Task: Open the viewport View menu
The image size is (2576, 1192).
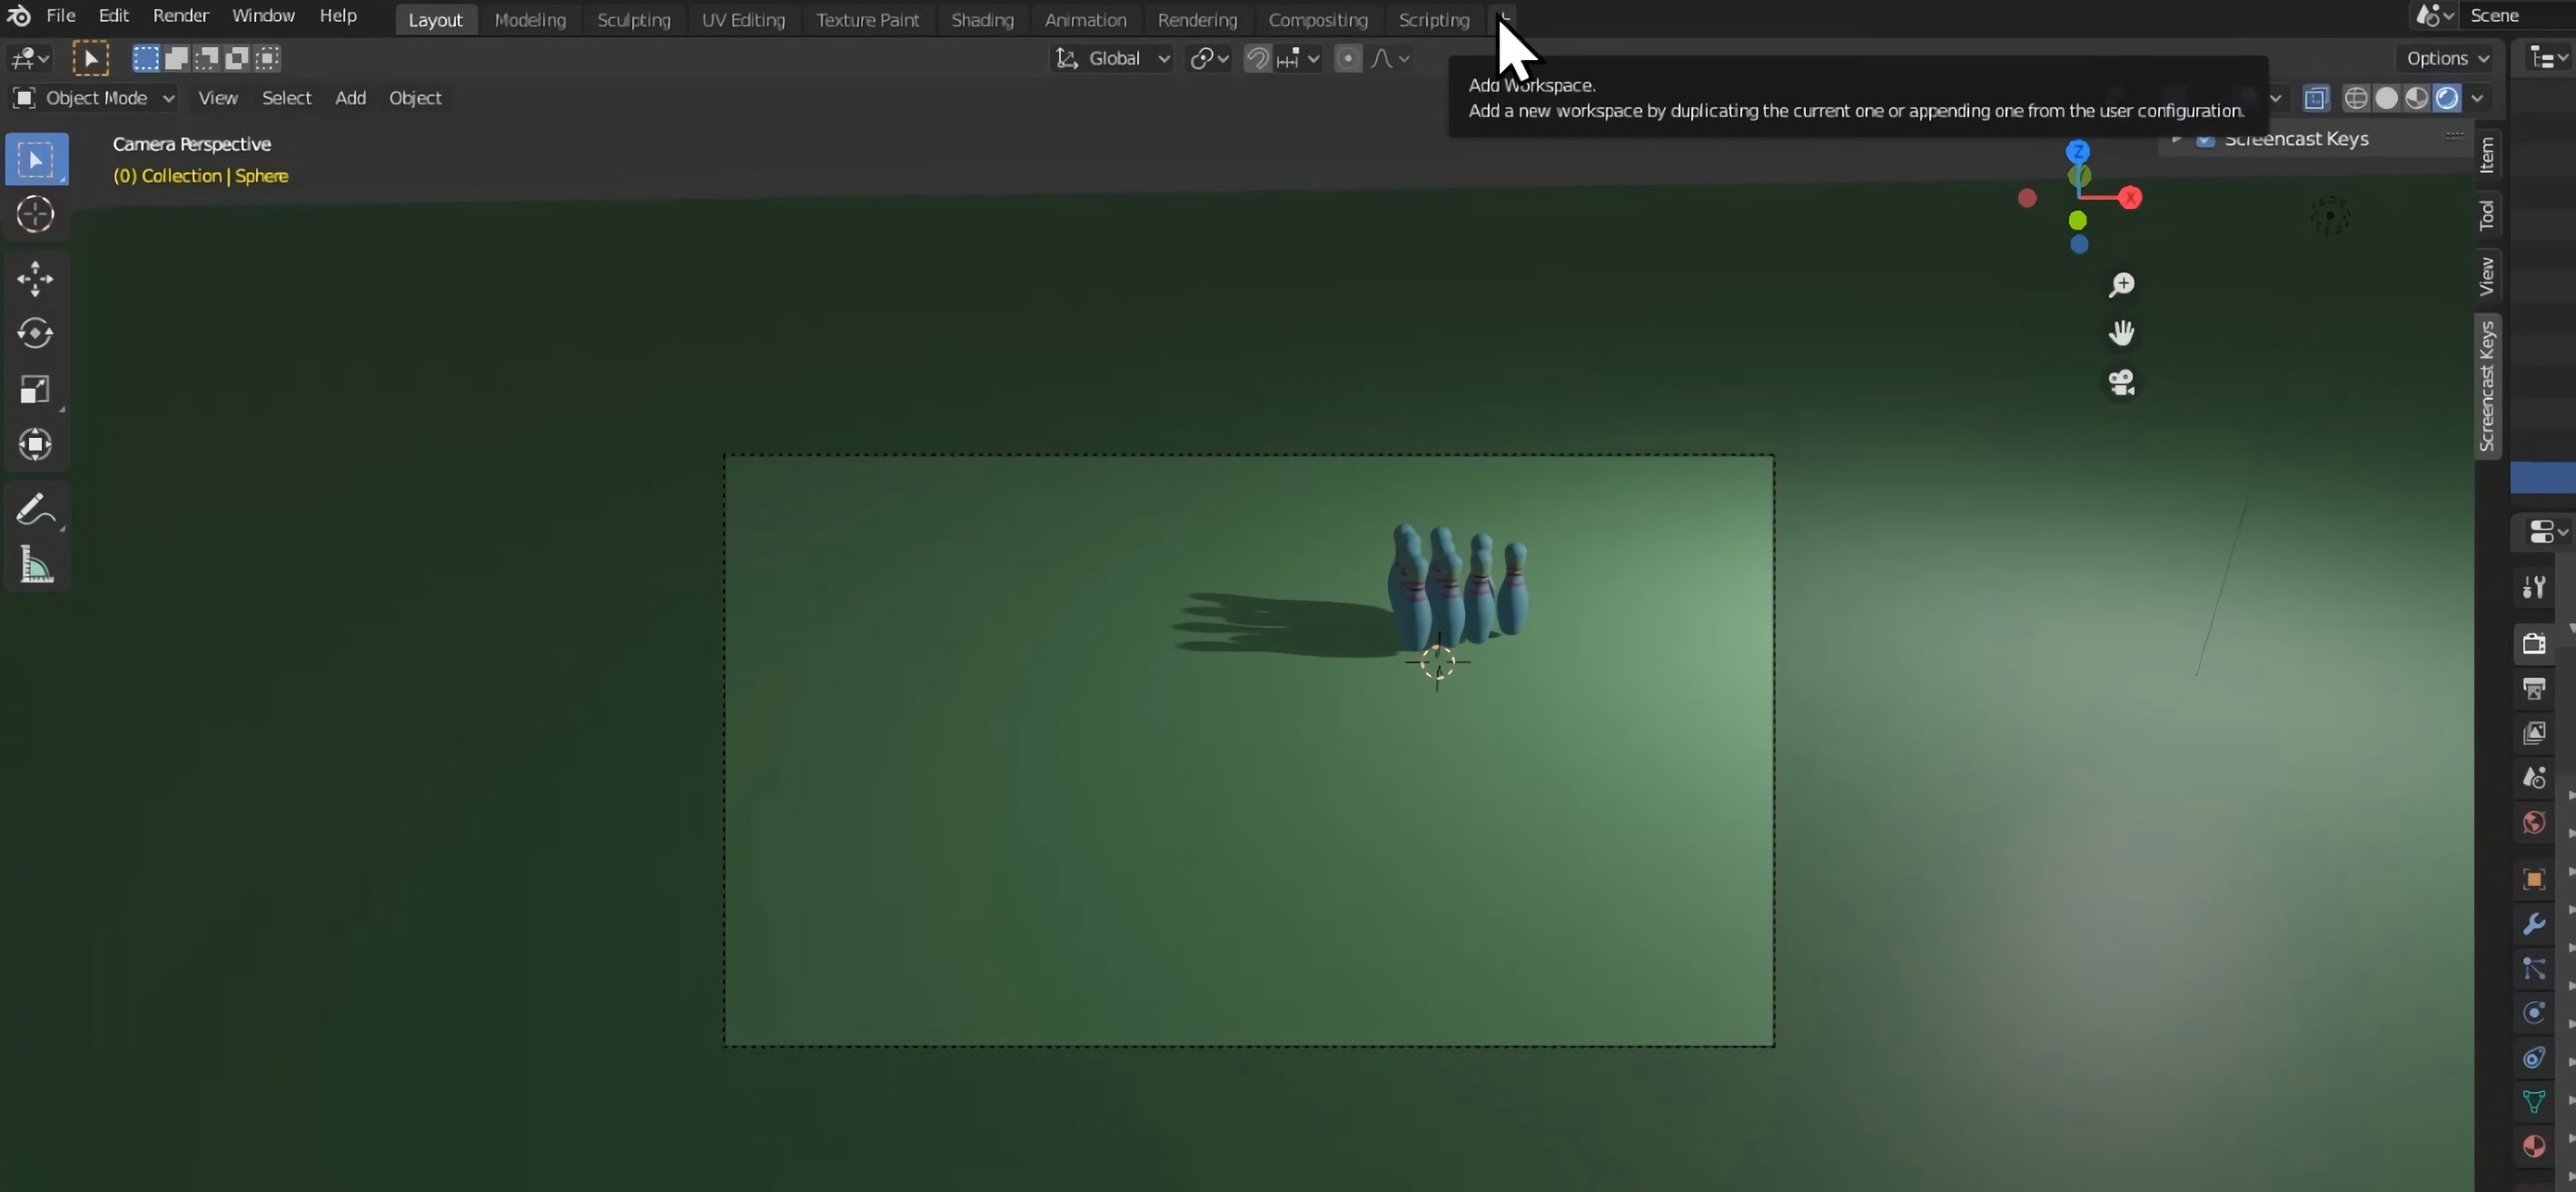Action: point(218,98)
